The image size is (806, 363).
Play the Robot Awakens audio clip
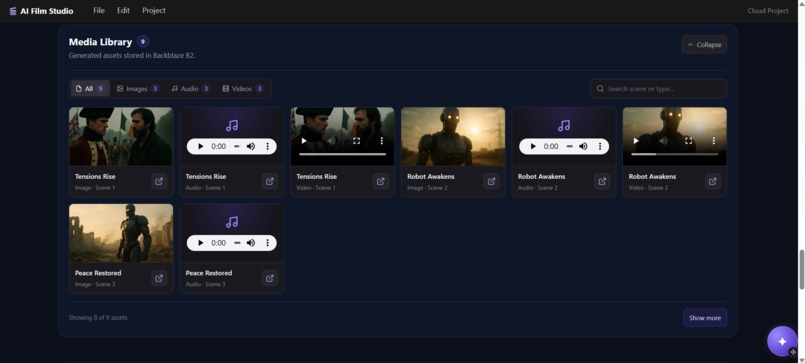tap(533, 147)
